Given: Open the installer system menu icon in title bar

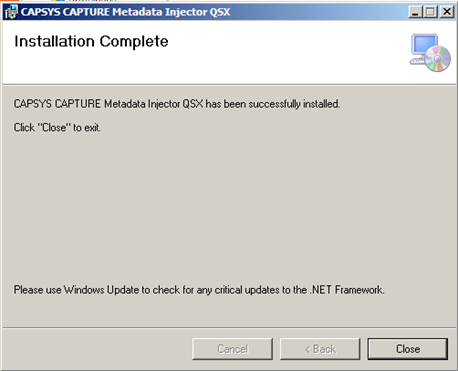Looking at the screenshot, I should coord(11,12).
